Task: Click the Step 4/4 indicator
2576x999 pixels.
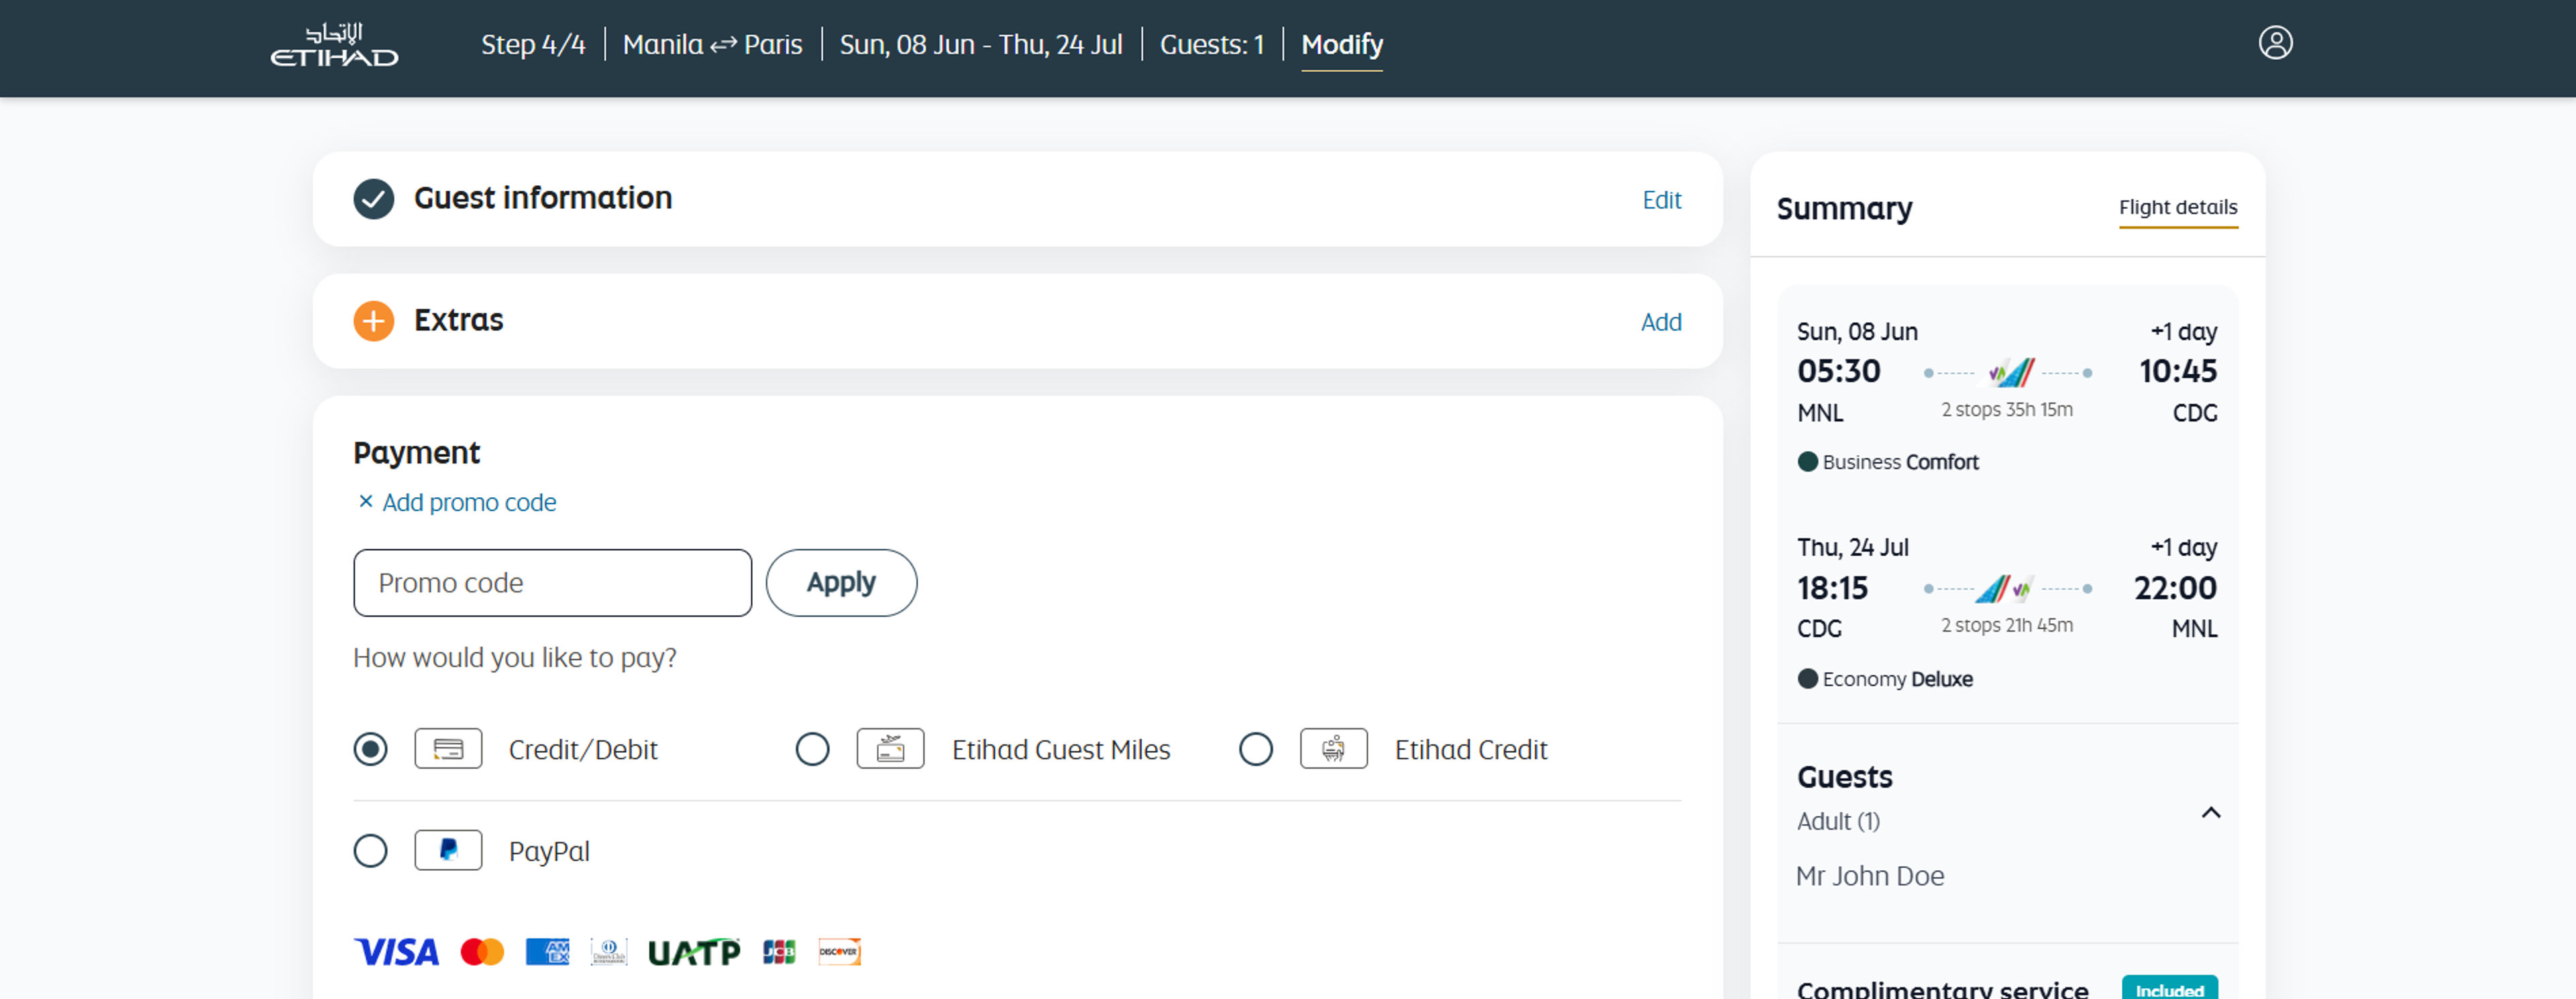Action: 532,45
